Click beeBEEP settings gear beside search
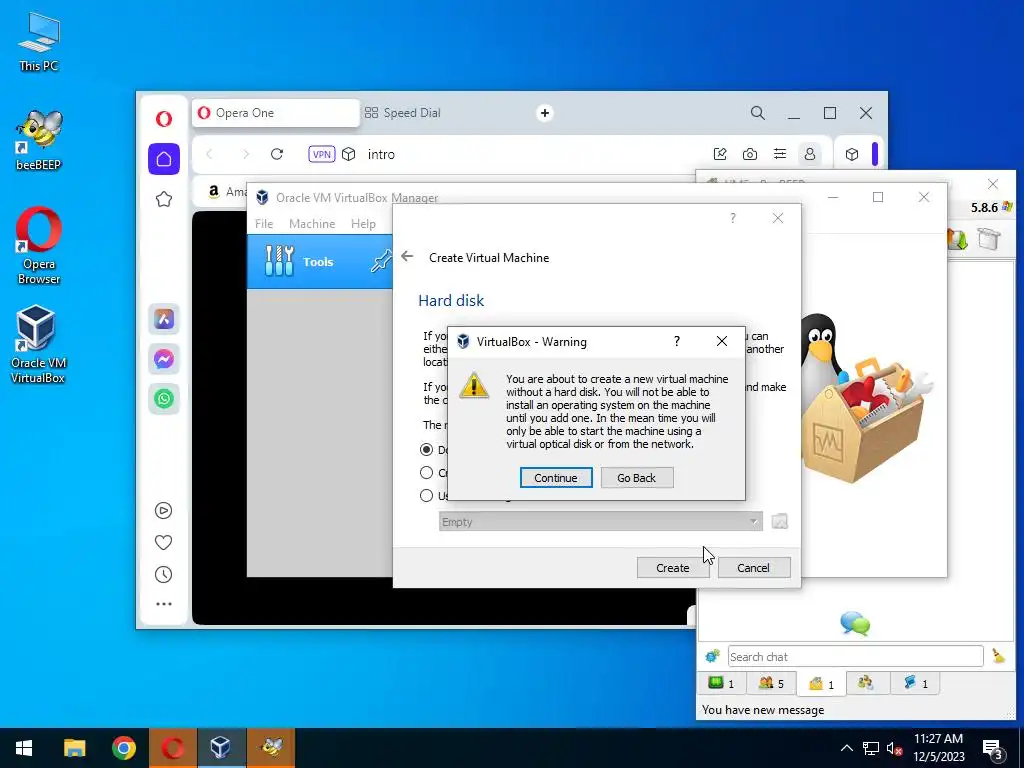1024x768 pixels. (x=712, y=656)
